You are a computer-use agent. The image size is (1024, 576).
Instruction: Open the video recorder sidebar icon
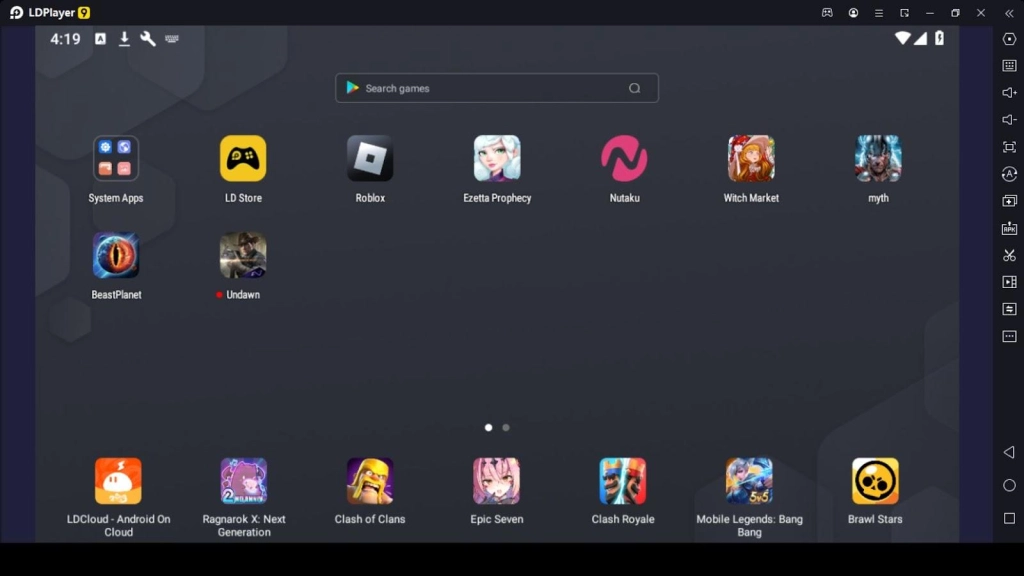pyautogui.click(x=1009, y=282)
